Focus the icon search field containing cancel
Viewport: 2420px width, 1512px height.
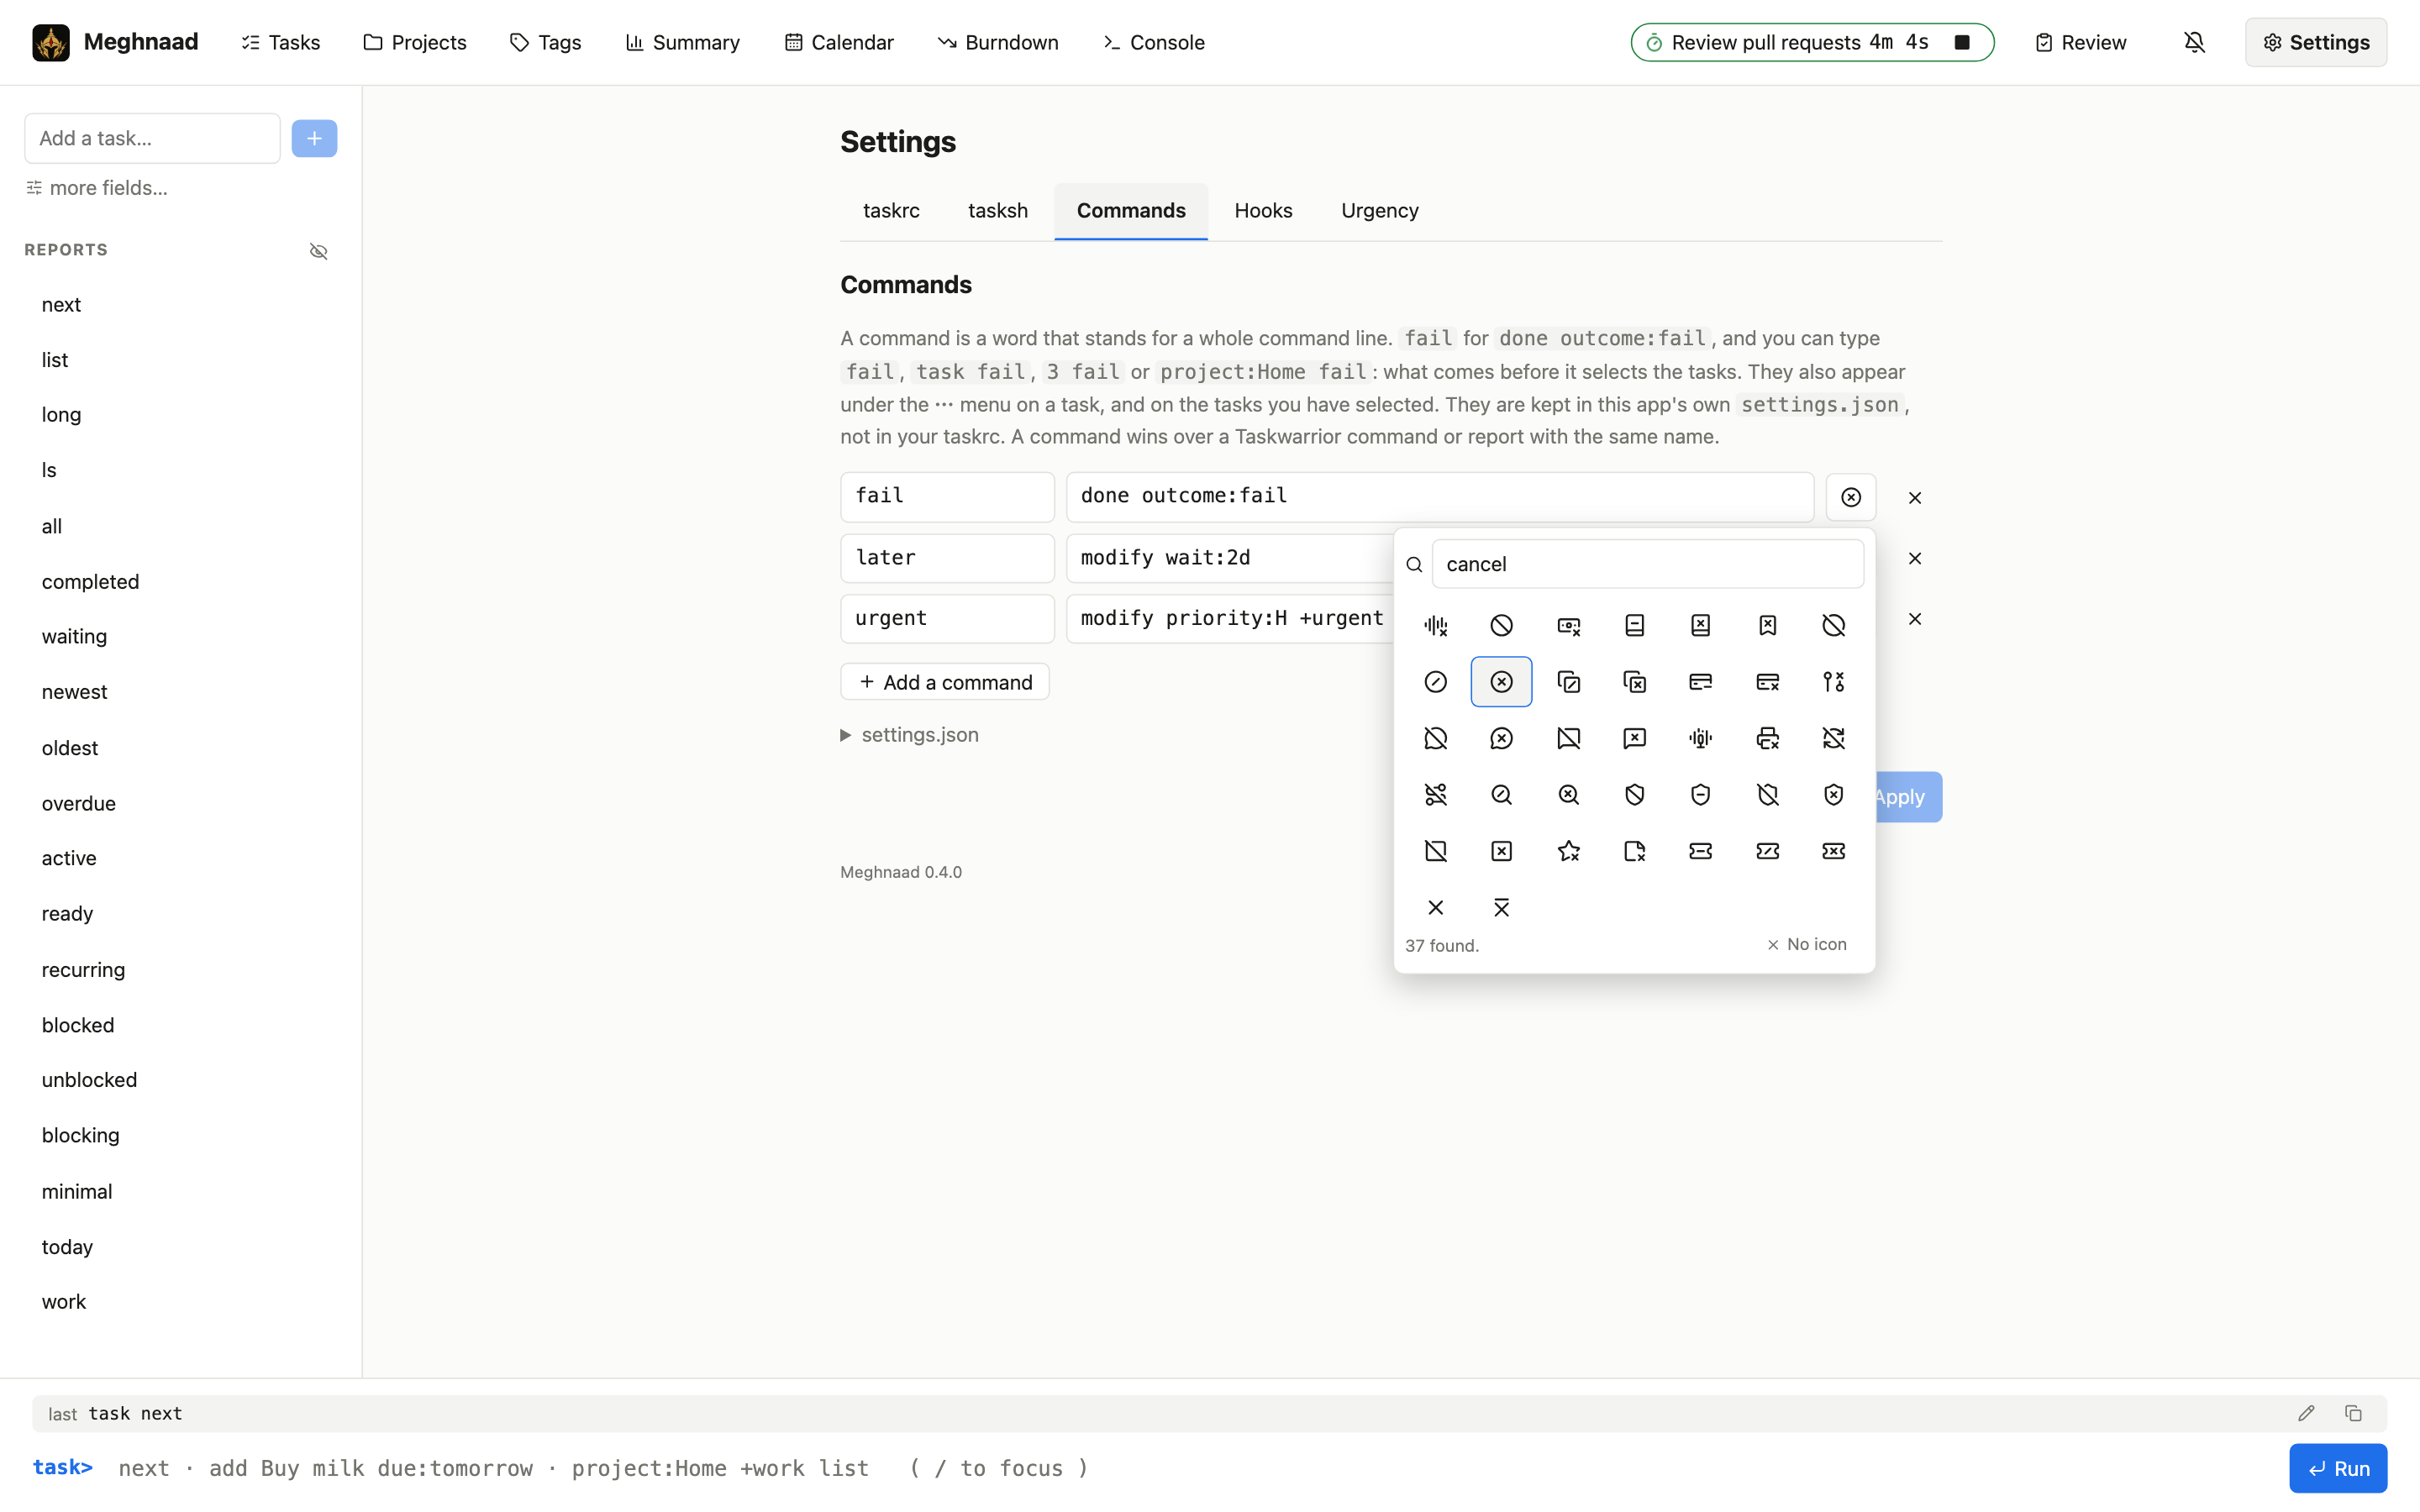[x=1647, y=564]
